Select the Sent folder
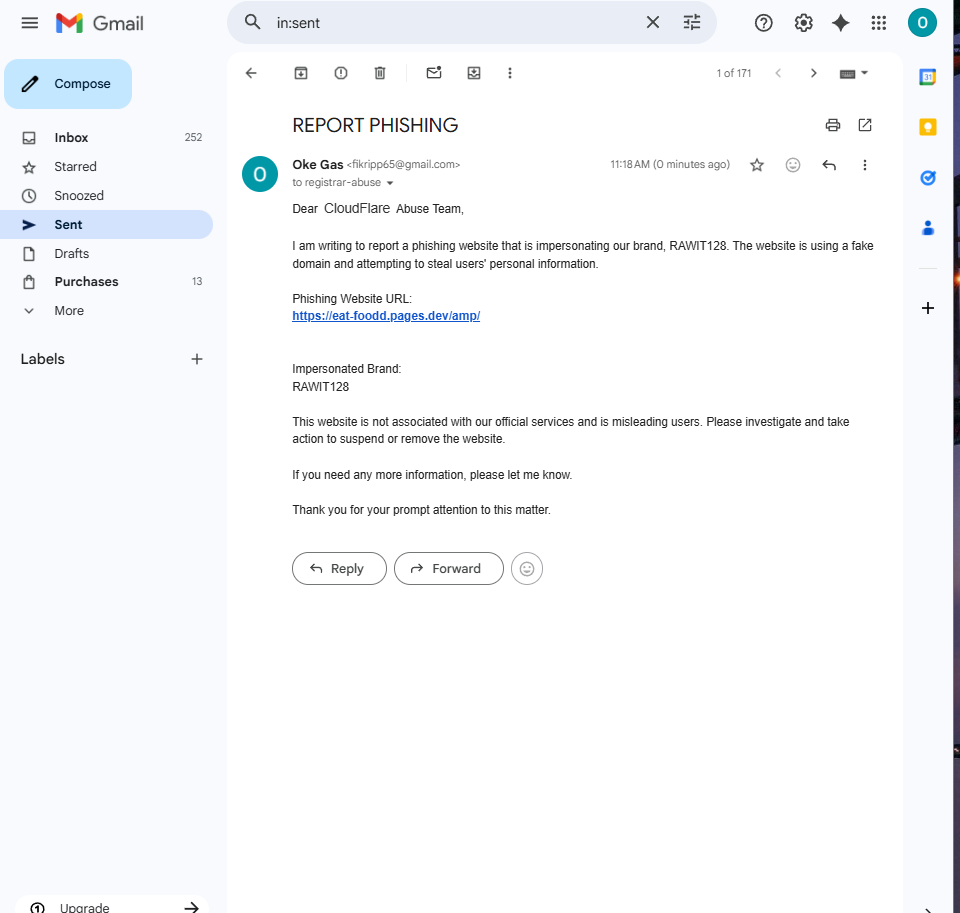 [x=107, y=225]
